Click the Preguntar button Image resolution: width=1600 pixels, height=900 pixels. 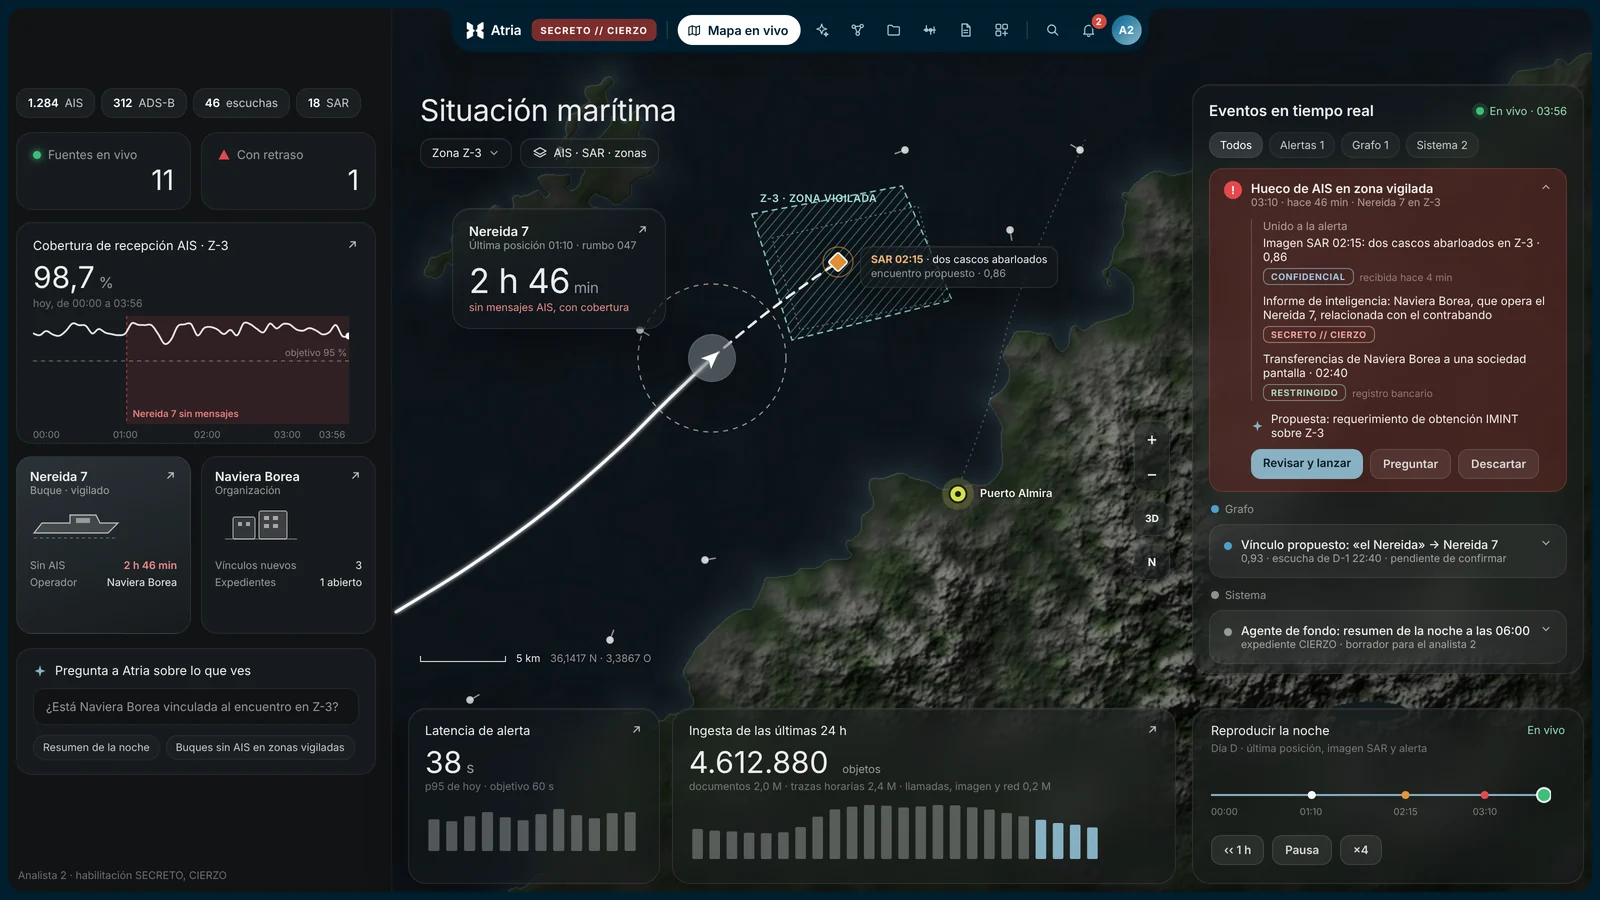tap(1410, 464)
